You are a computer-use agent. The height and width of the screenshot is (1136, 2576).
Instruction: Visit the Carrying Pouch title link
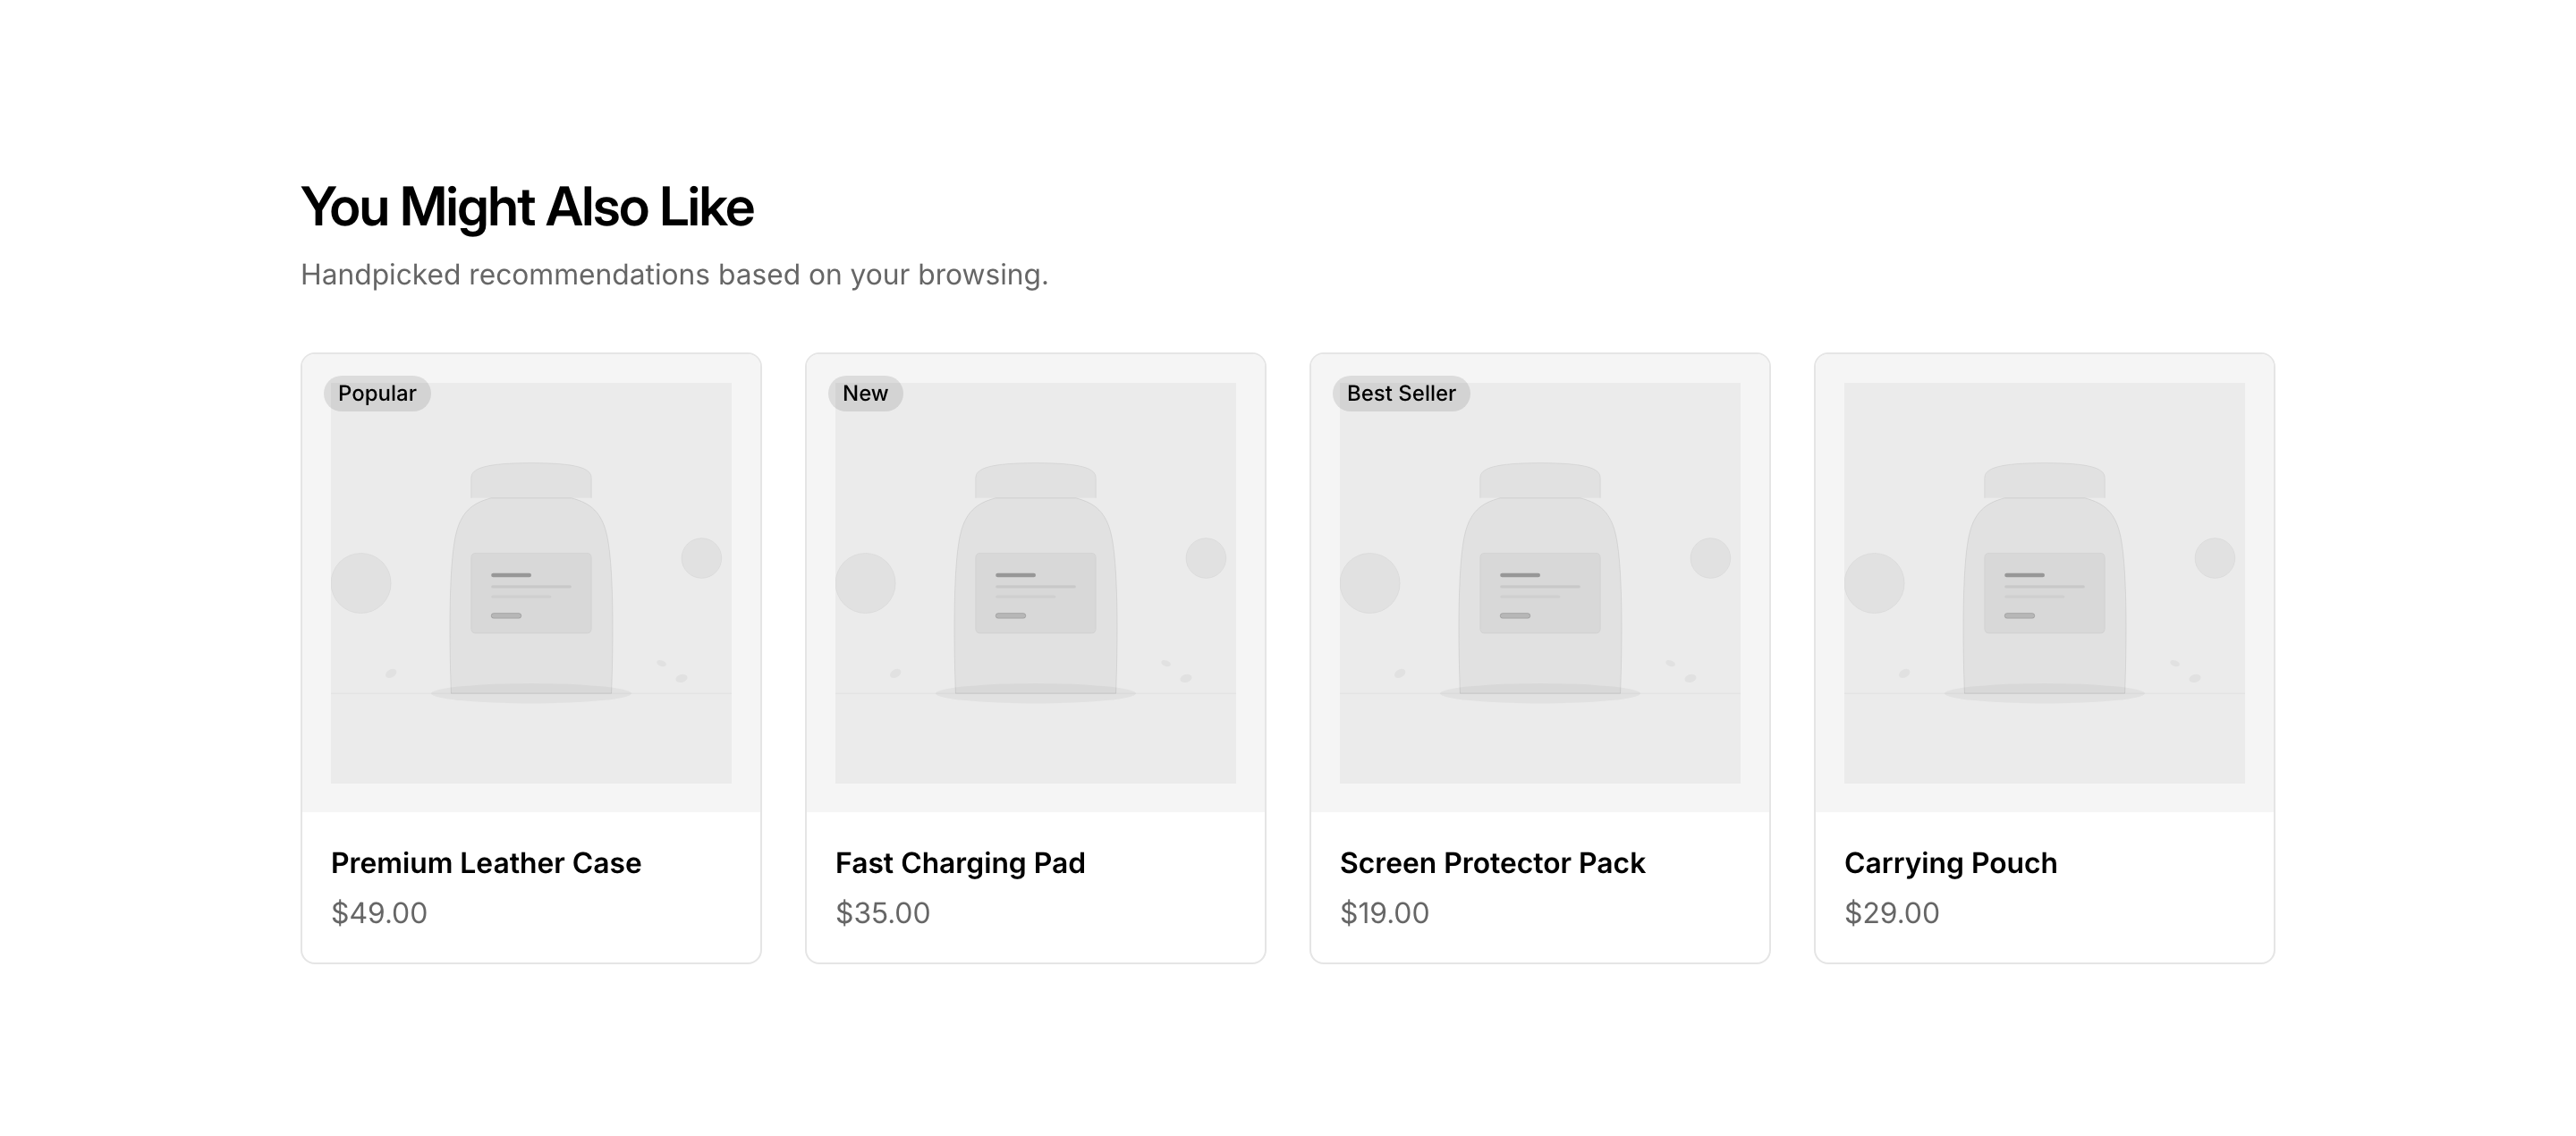coord(1950,862)
